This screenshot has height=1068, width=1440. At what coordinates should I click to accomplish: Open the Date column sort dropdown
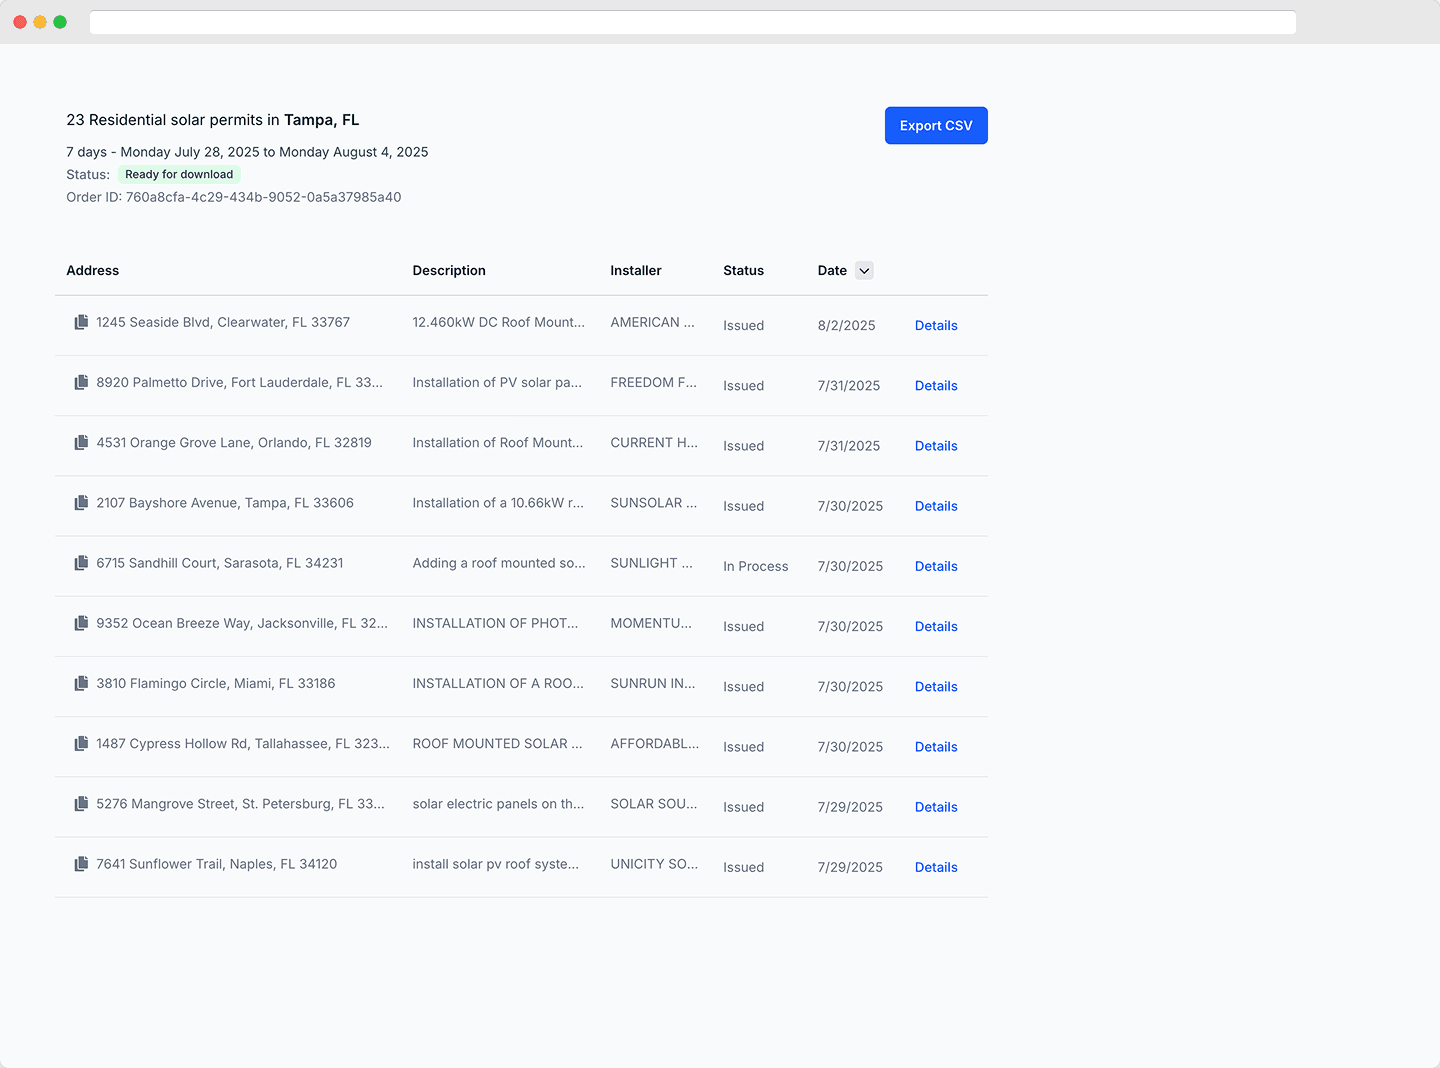tap(864, 271)
